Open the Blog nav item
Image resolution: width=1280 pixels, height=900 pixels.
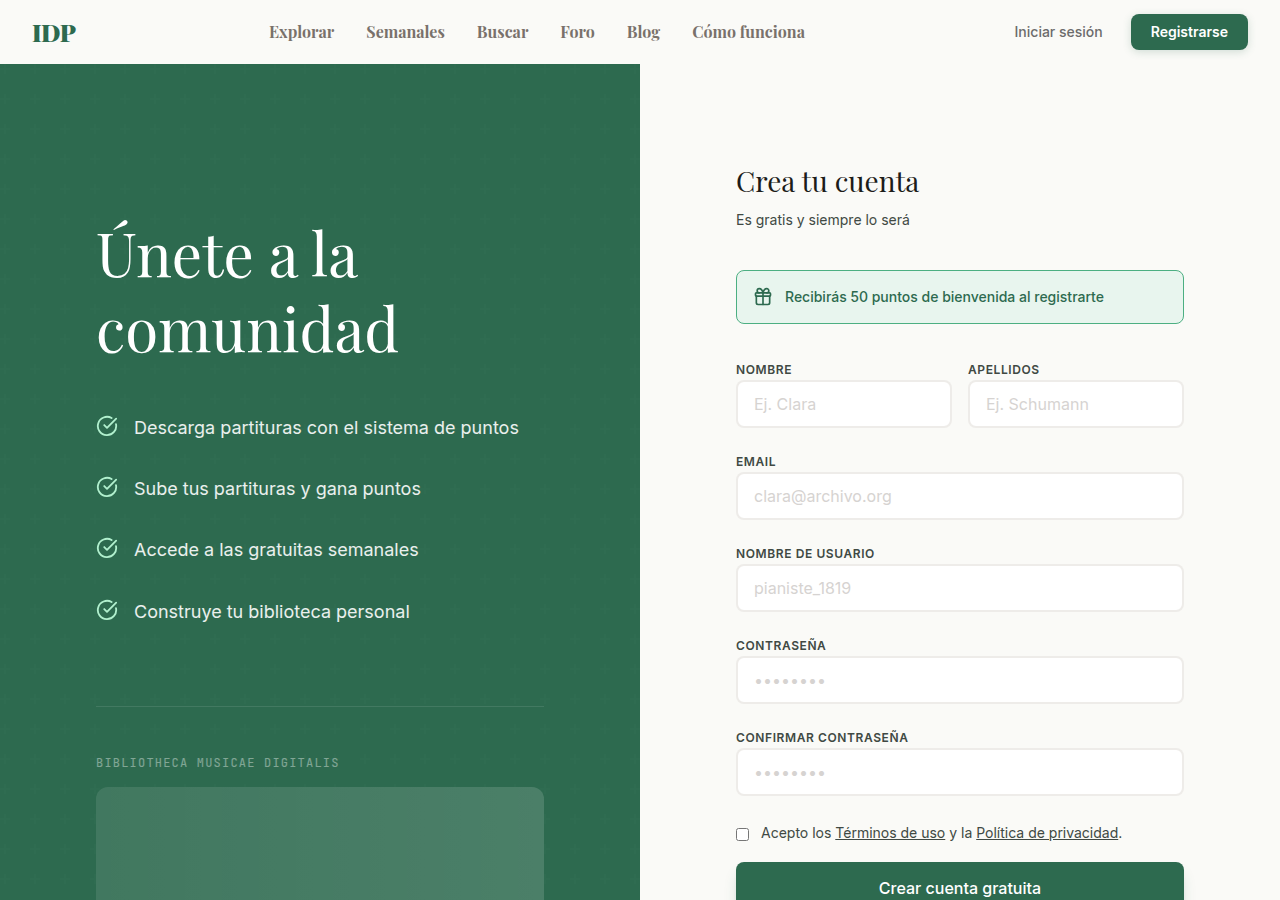click(643, 32)
